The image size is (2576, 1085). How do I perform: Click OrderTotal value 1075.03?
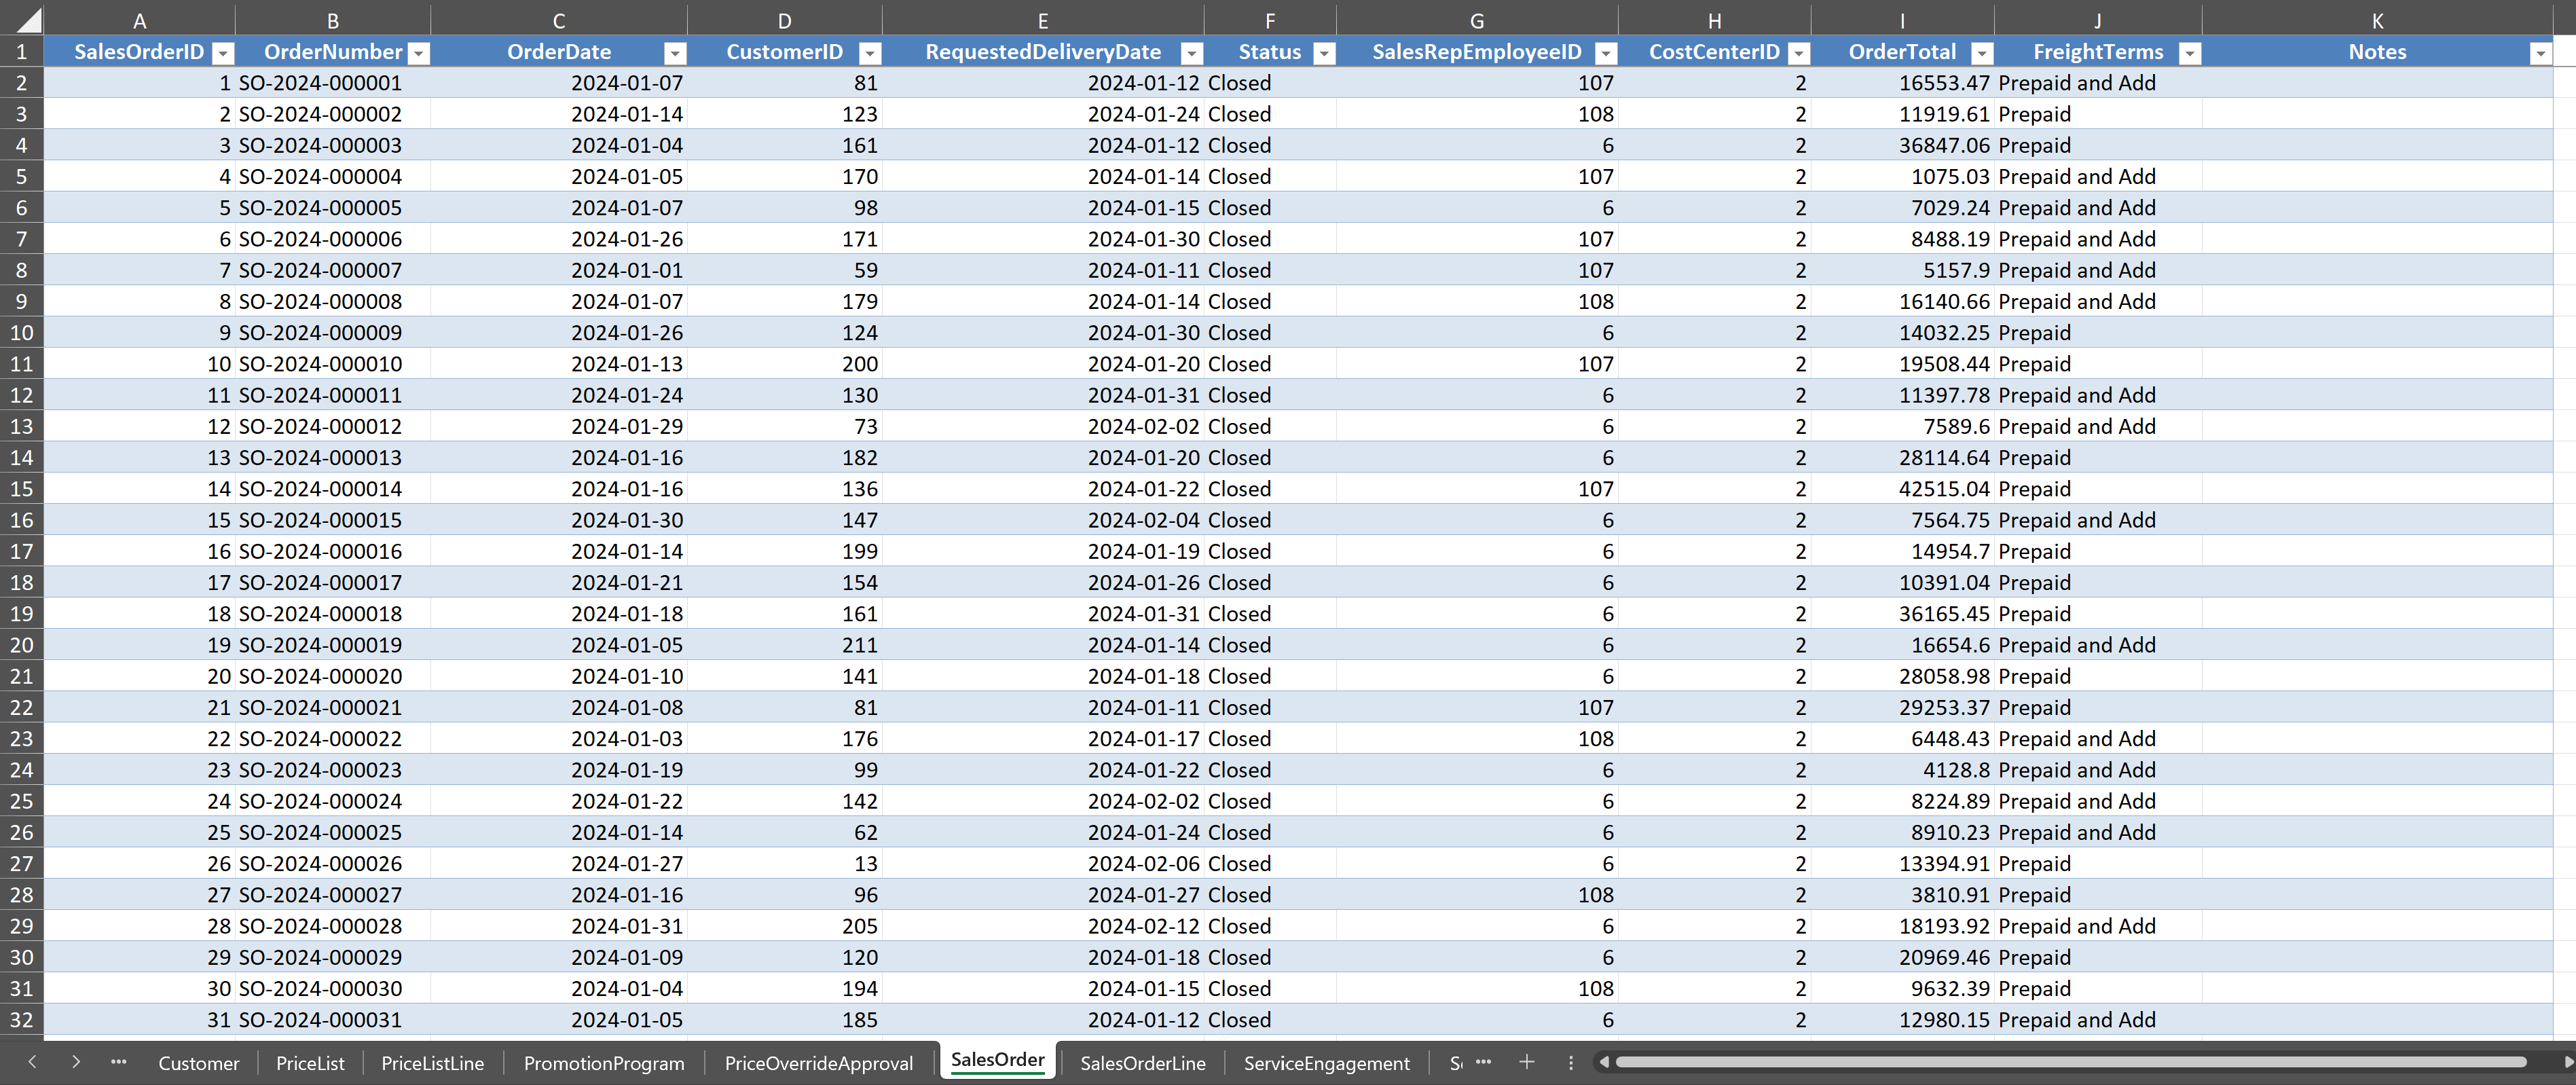1902,177
